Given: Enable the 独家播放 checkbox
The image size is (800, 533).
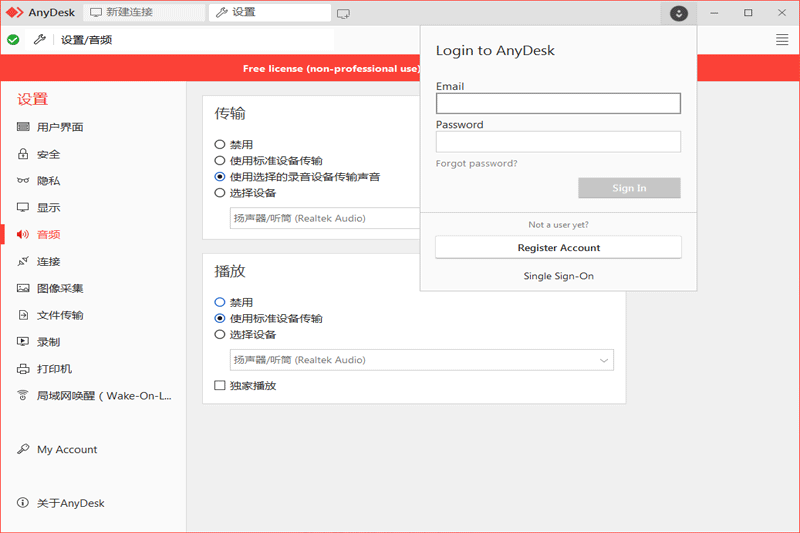Looking at the screenshot, I should click(x=220, y=385).
